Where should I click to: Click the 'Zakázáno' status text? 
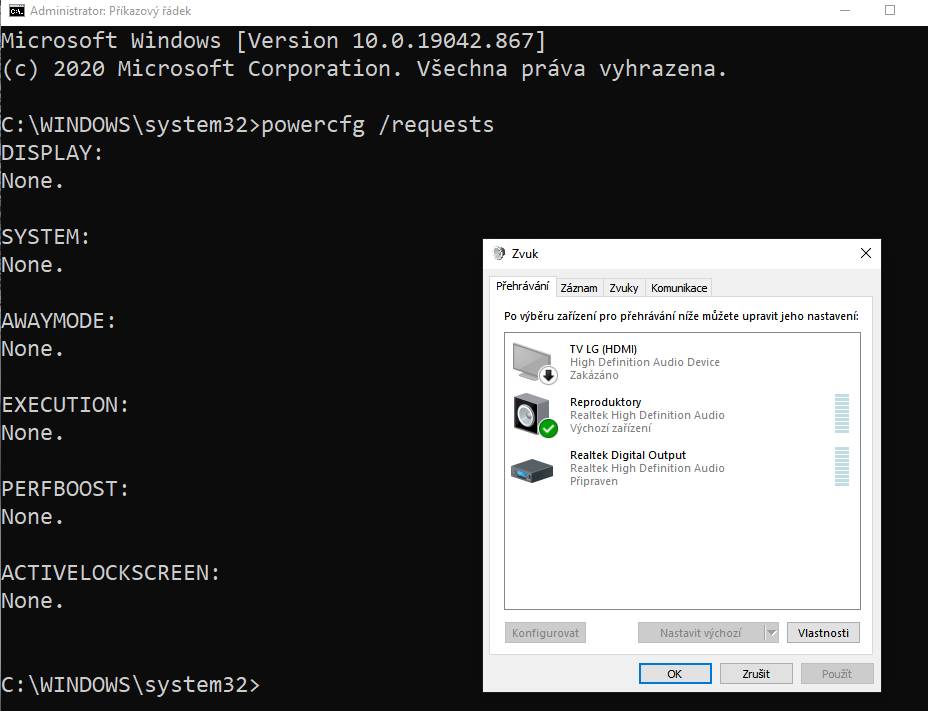[594, 375]
